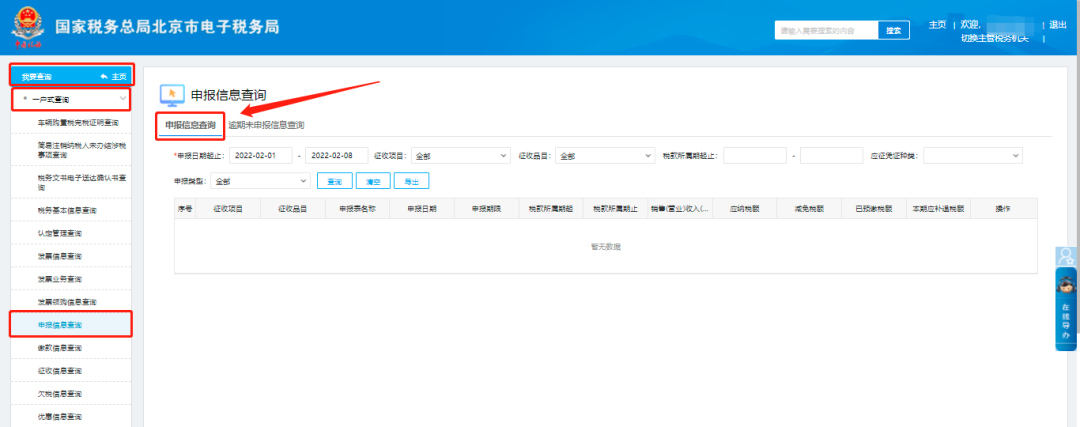Screen dimensions: 1080x427
Task: Open the 应征凭证种类 dropdown
Action: coord(973,156)
